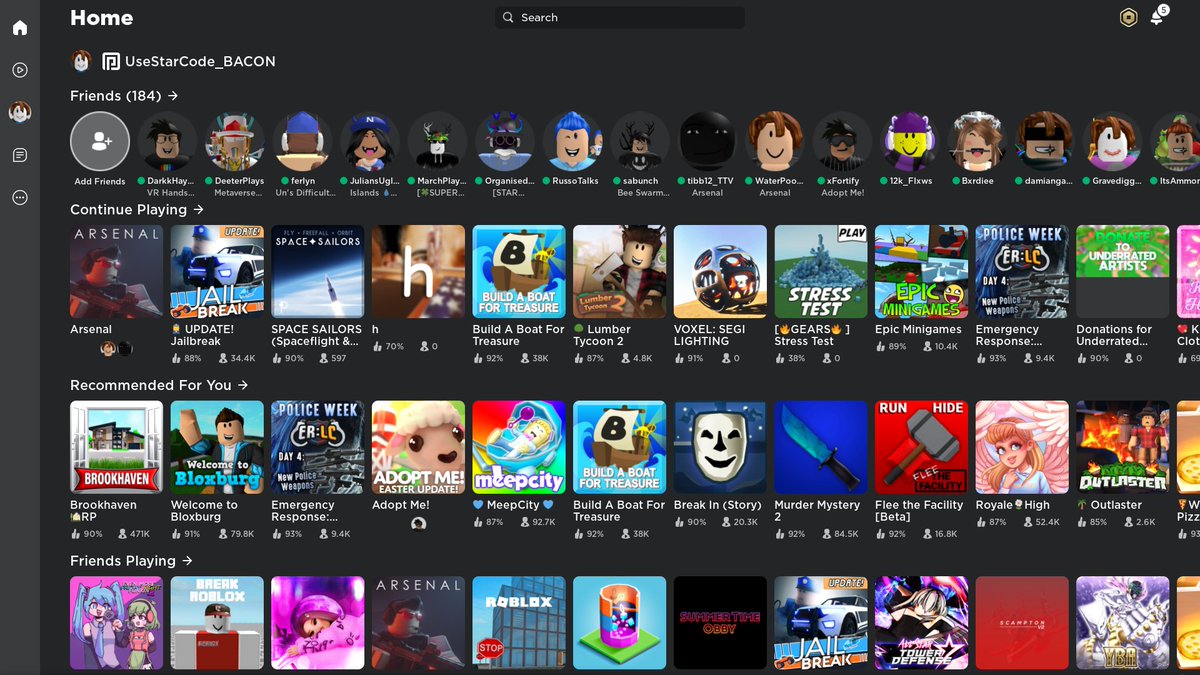1200x675 pixels.
Task: Expand the Recommended For You arrow
Action: tap(242, 385)
